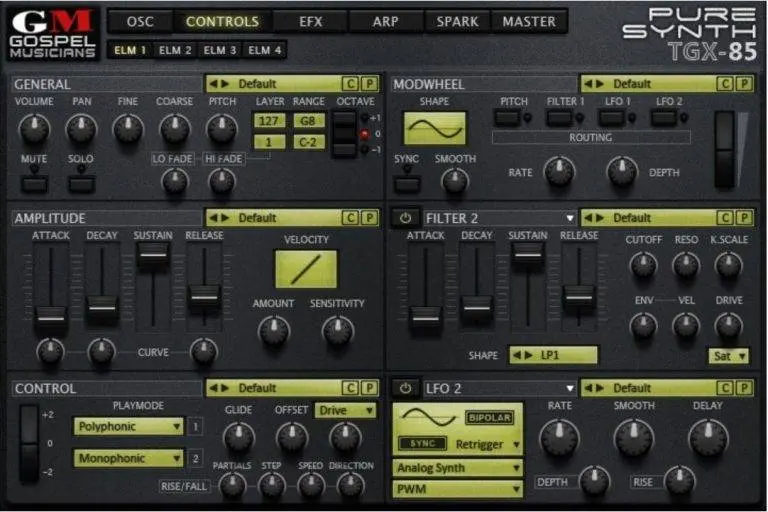Enable the Modwheel LFO 1 routing switch
The width and height of the screenshot is (768, 512).
tap(612, 118)
